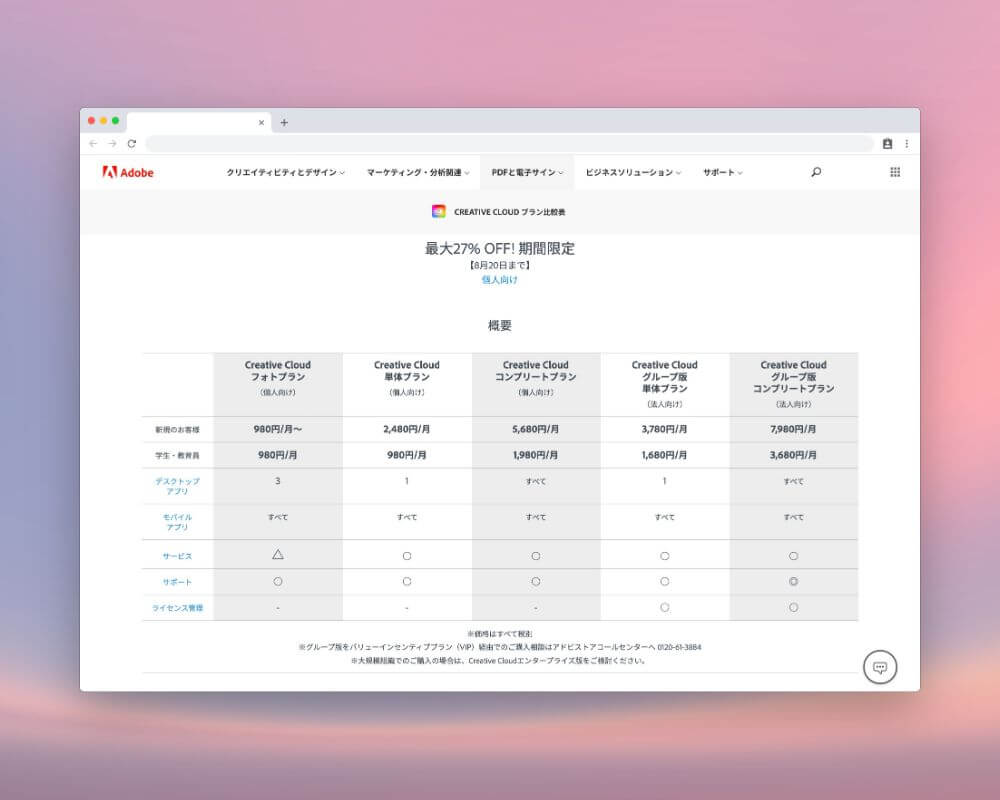Open the Adobe apps grid icon
The height and width of the screenshot is (800, 1000).
tap(895, 172)
